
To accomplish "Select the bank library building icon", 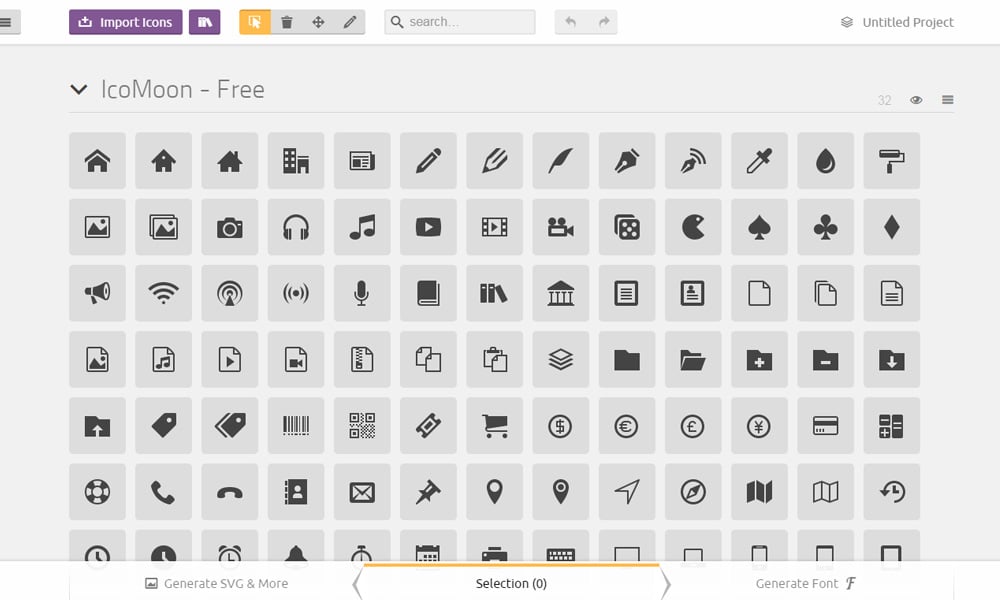I will point(561,293).
